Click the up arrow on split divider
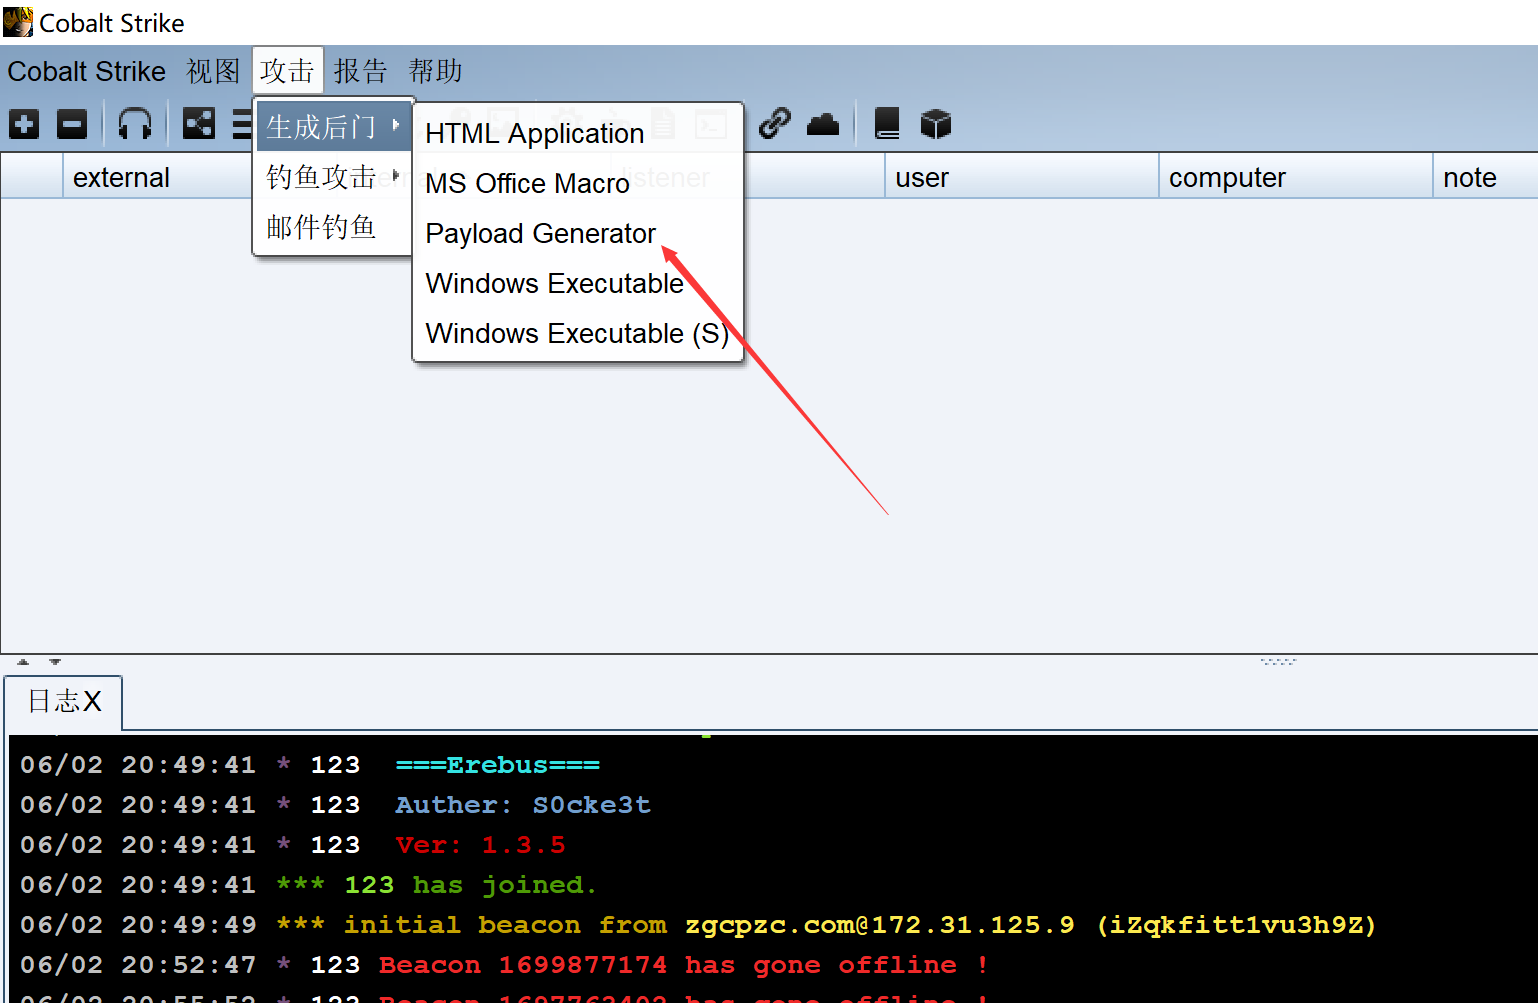Screen dimensions: 1538x1003 (23, 662)
